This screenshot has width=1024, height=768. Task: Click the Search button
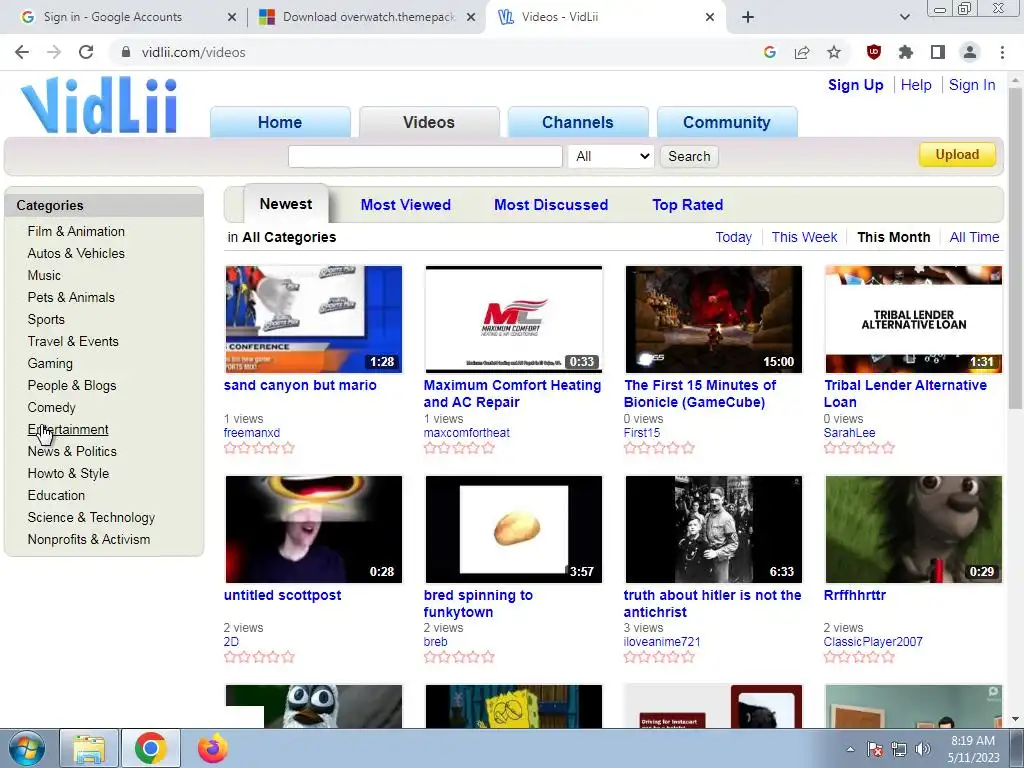click(x=689, y=156)
